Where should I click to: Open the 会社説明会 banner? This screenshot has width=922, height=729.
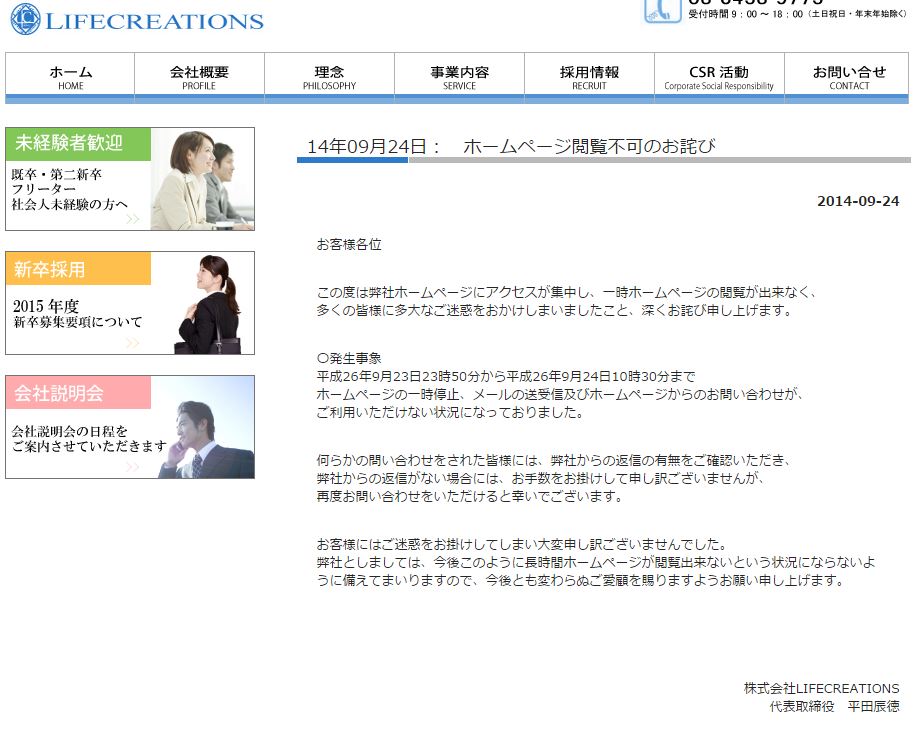coord(130,427)
